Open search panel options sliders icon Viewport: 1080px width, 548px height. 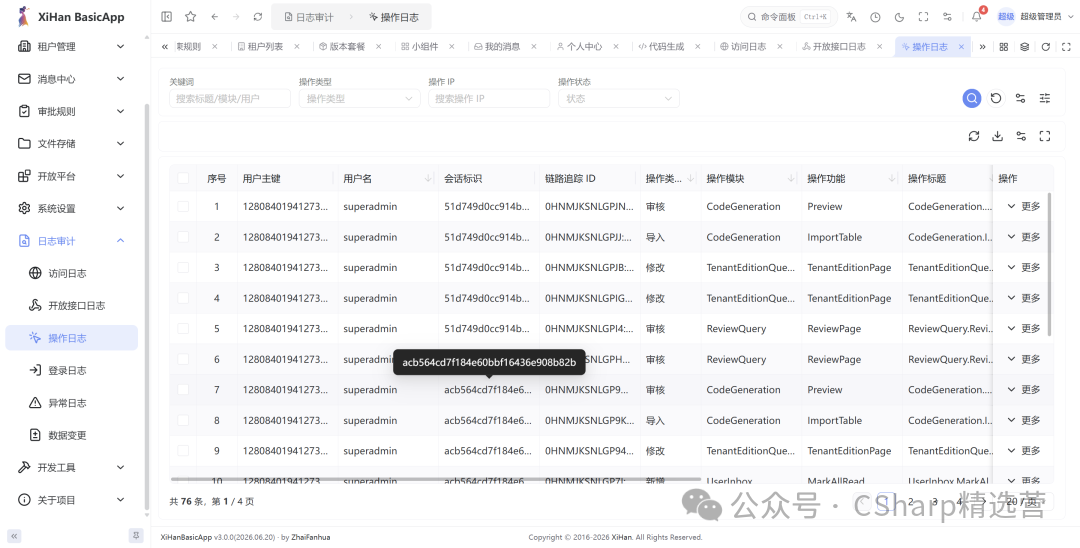coord(1021,98)
